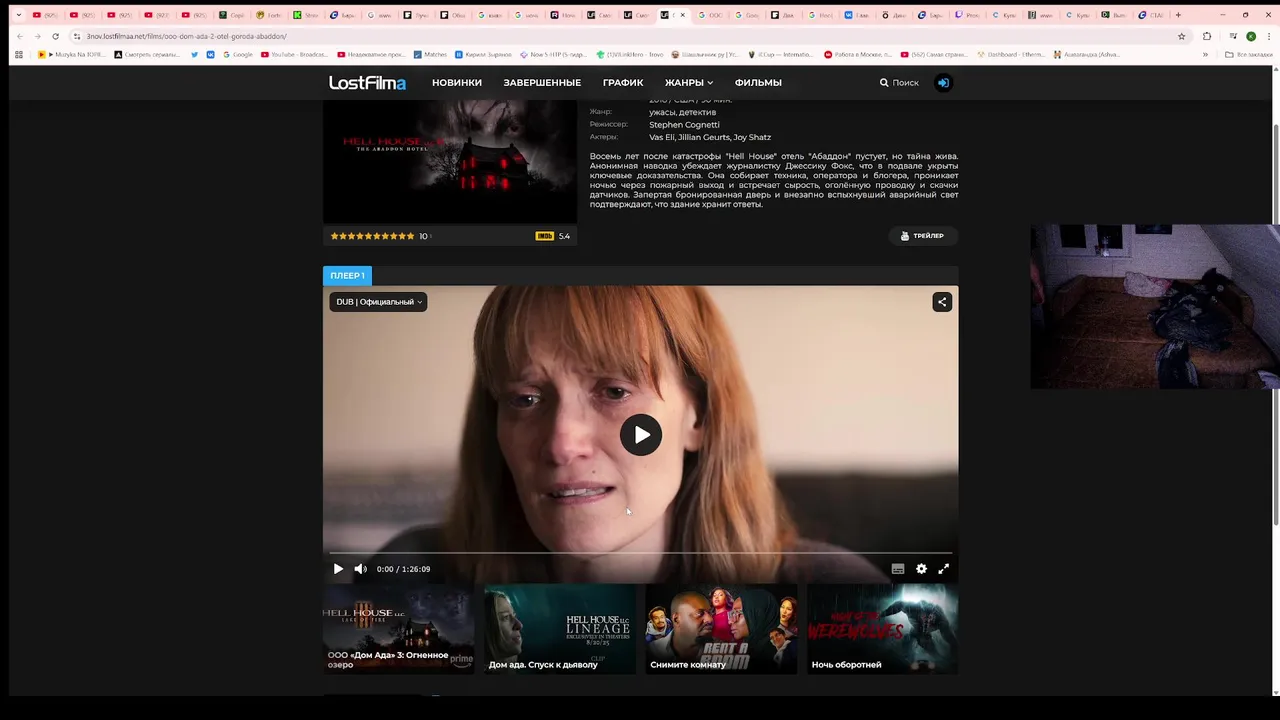Open the subtitles/captions icon in player
The height and width of the screenshot is (720, 1280).
[898, 569]
